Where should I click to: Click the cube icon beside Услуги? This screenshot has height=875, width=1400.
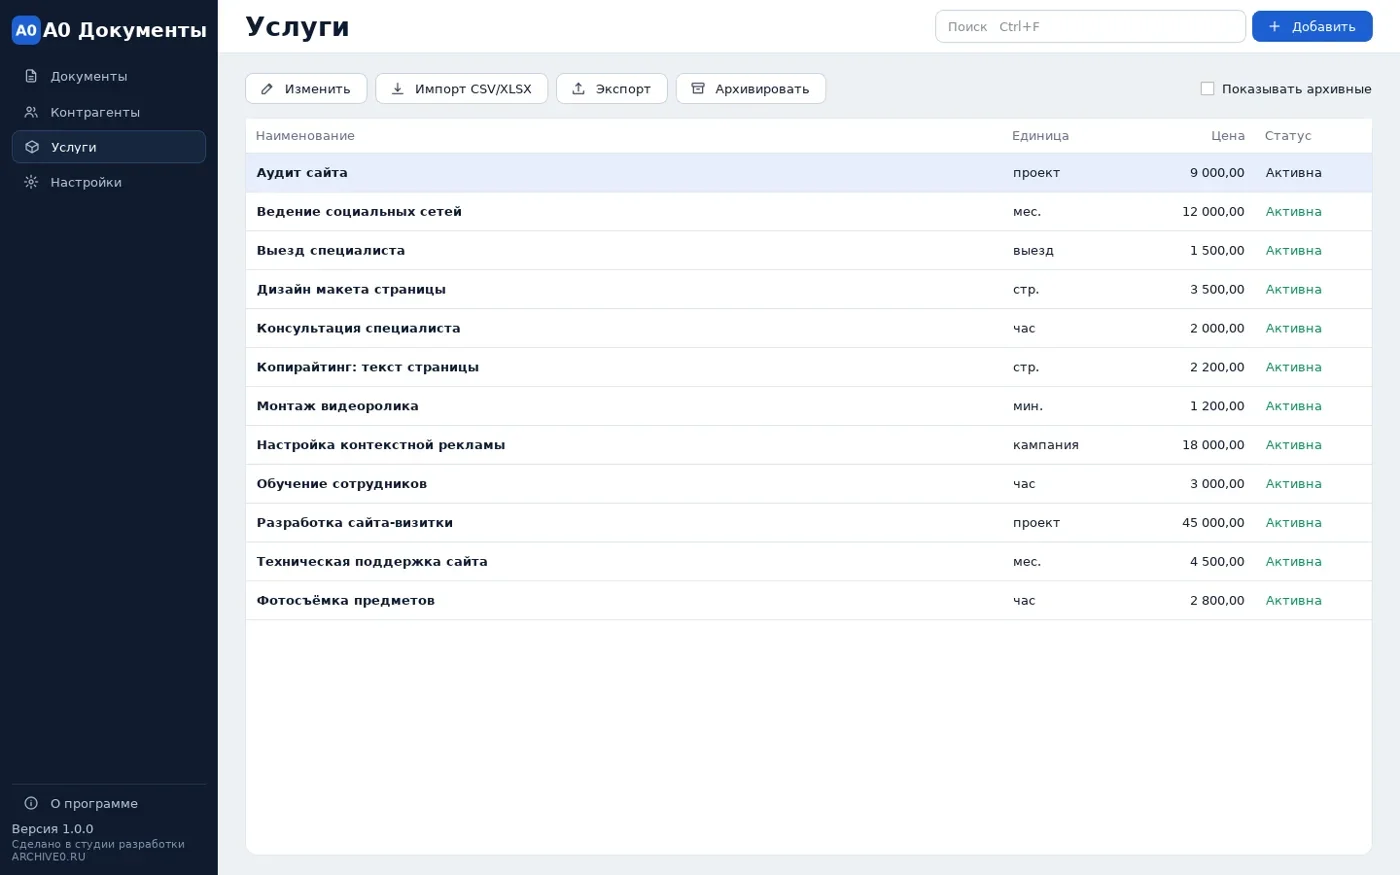tap(32, 147)
